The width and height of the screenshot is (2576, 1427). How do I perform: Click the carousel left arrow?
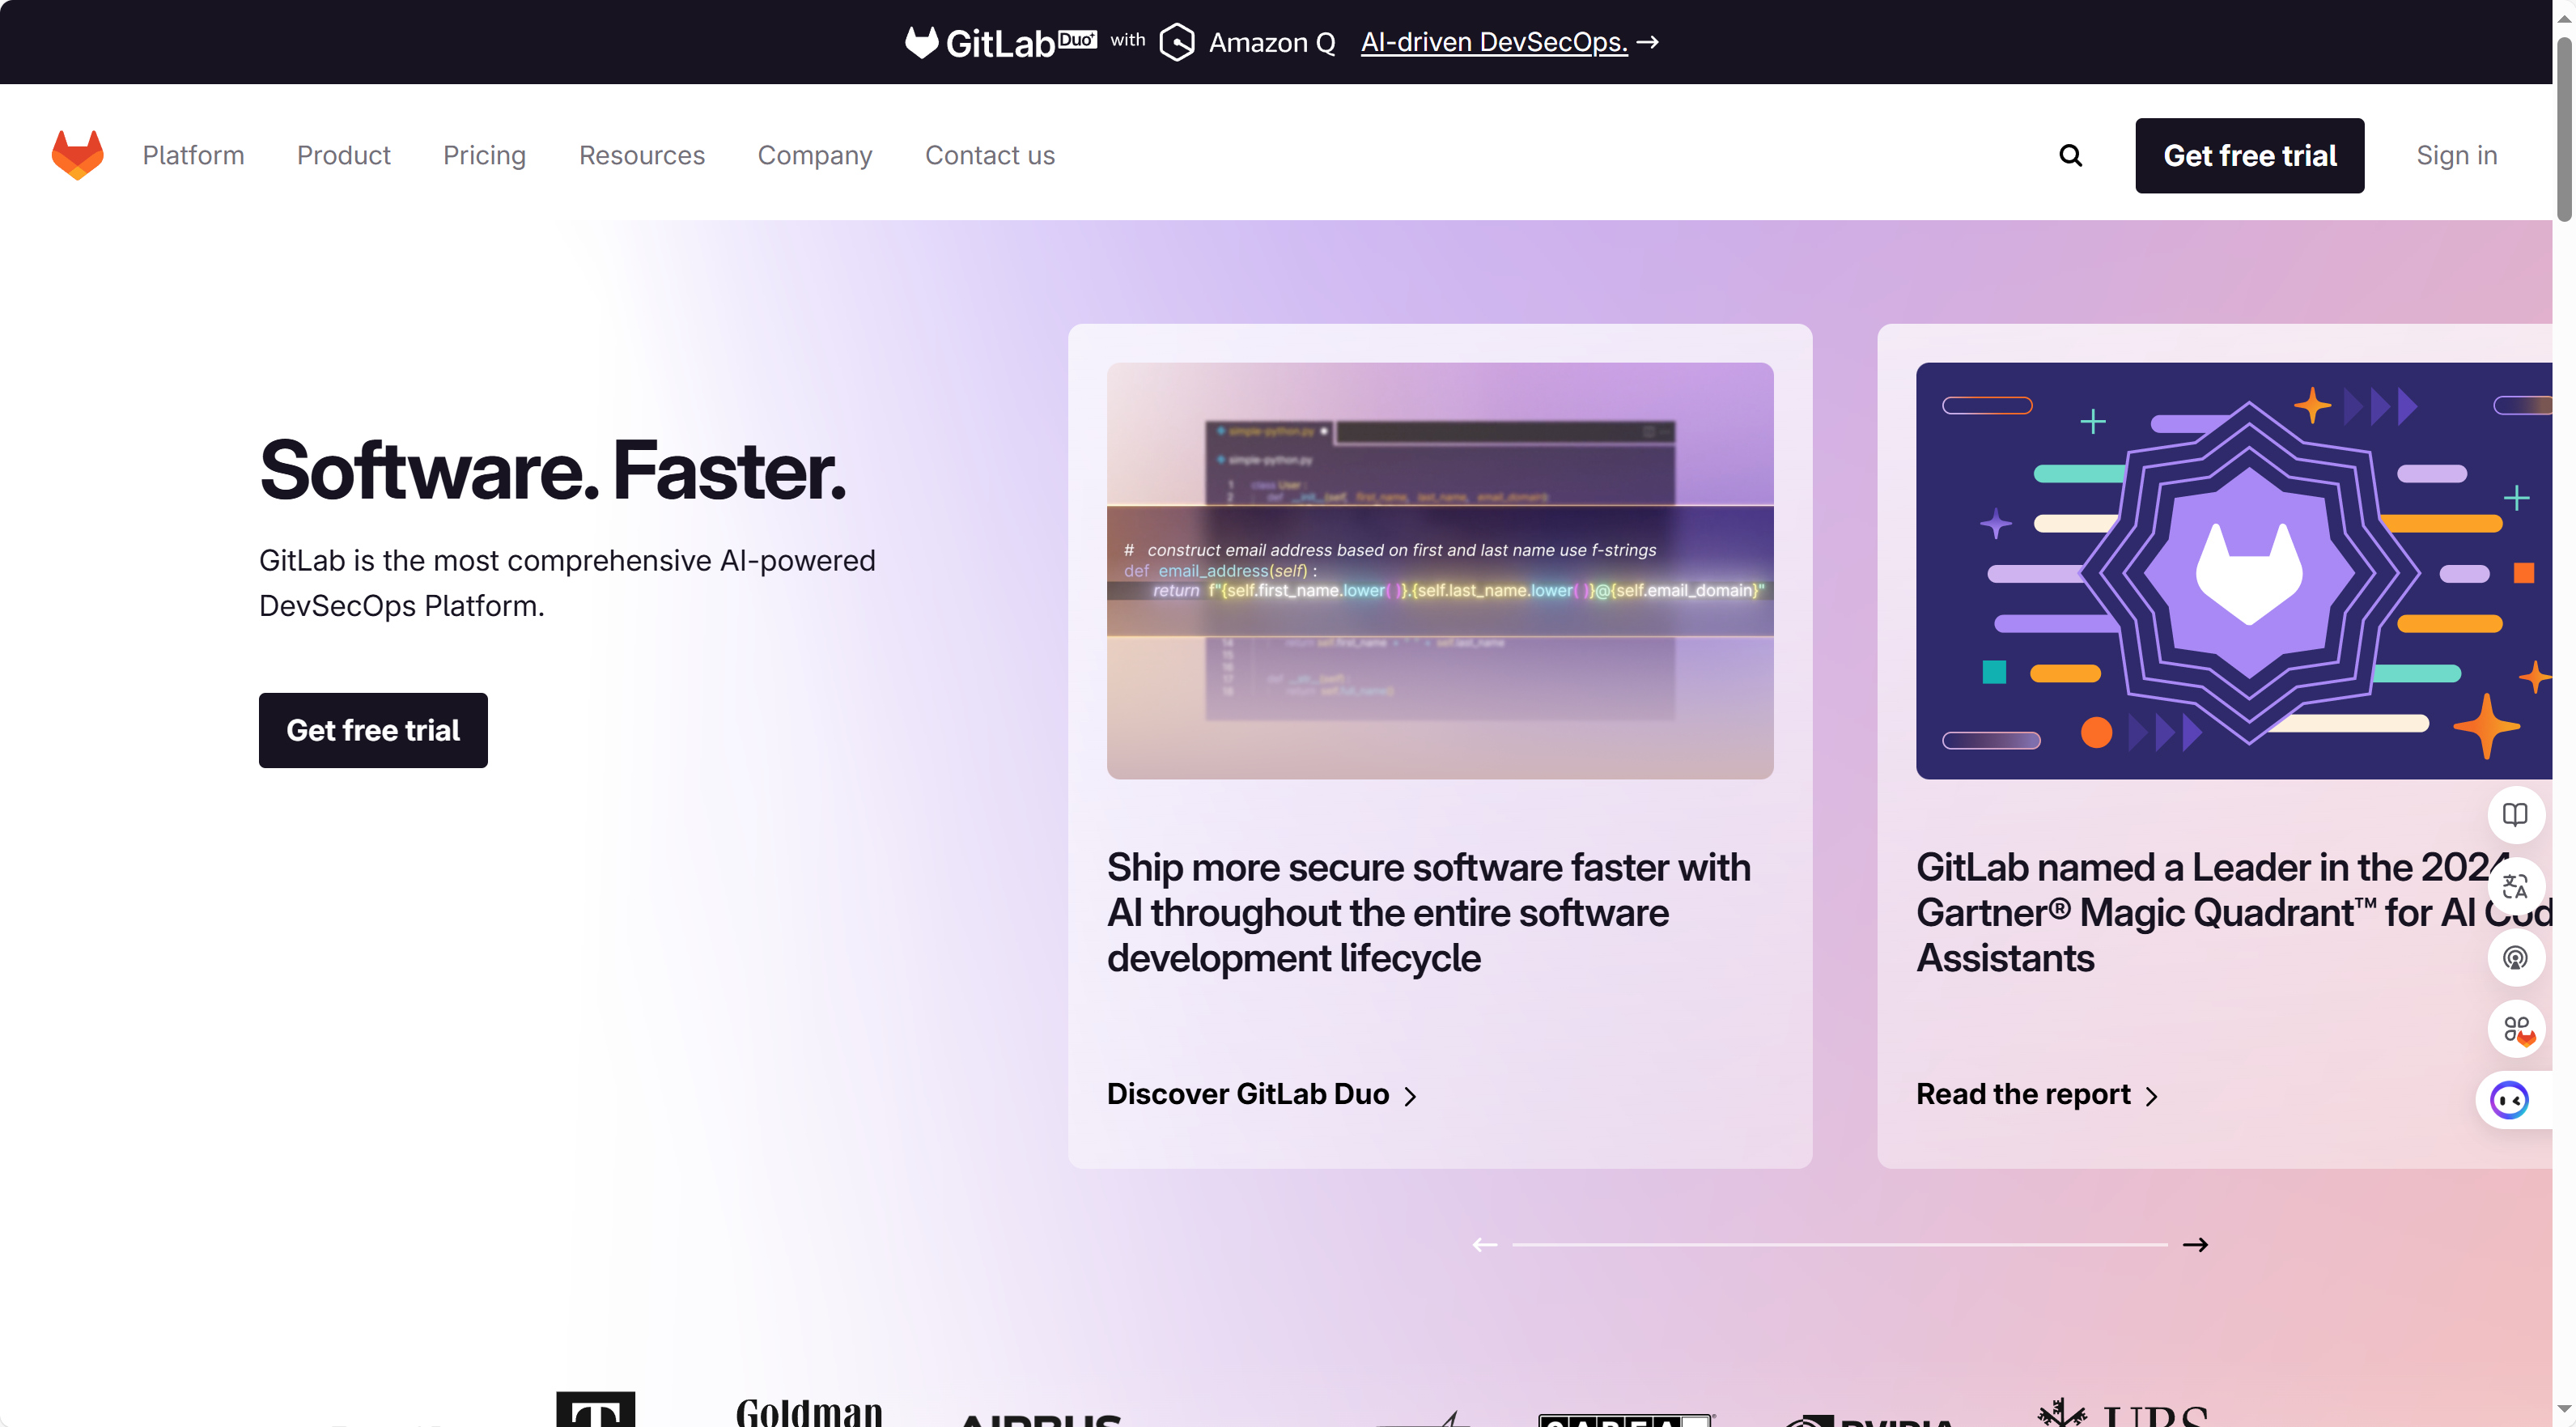click(1485, 1244)
